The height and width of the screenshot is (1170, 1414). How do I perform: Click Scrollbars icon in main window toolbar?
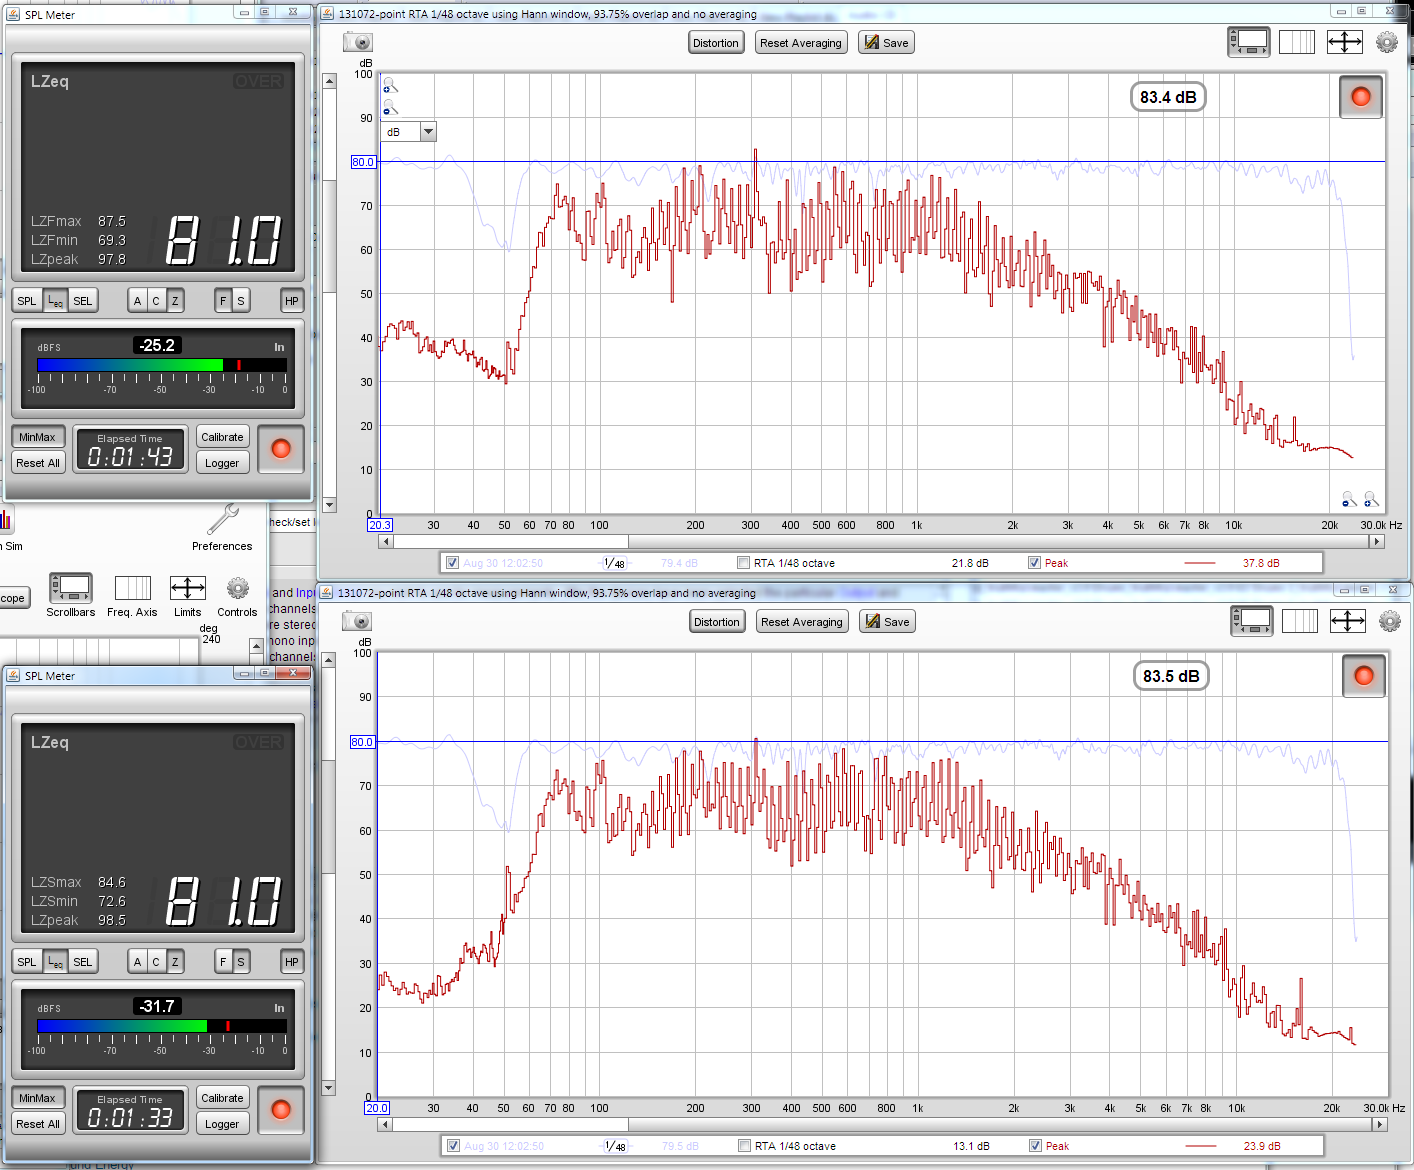[71, 587]
